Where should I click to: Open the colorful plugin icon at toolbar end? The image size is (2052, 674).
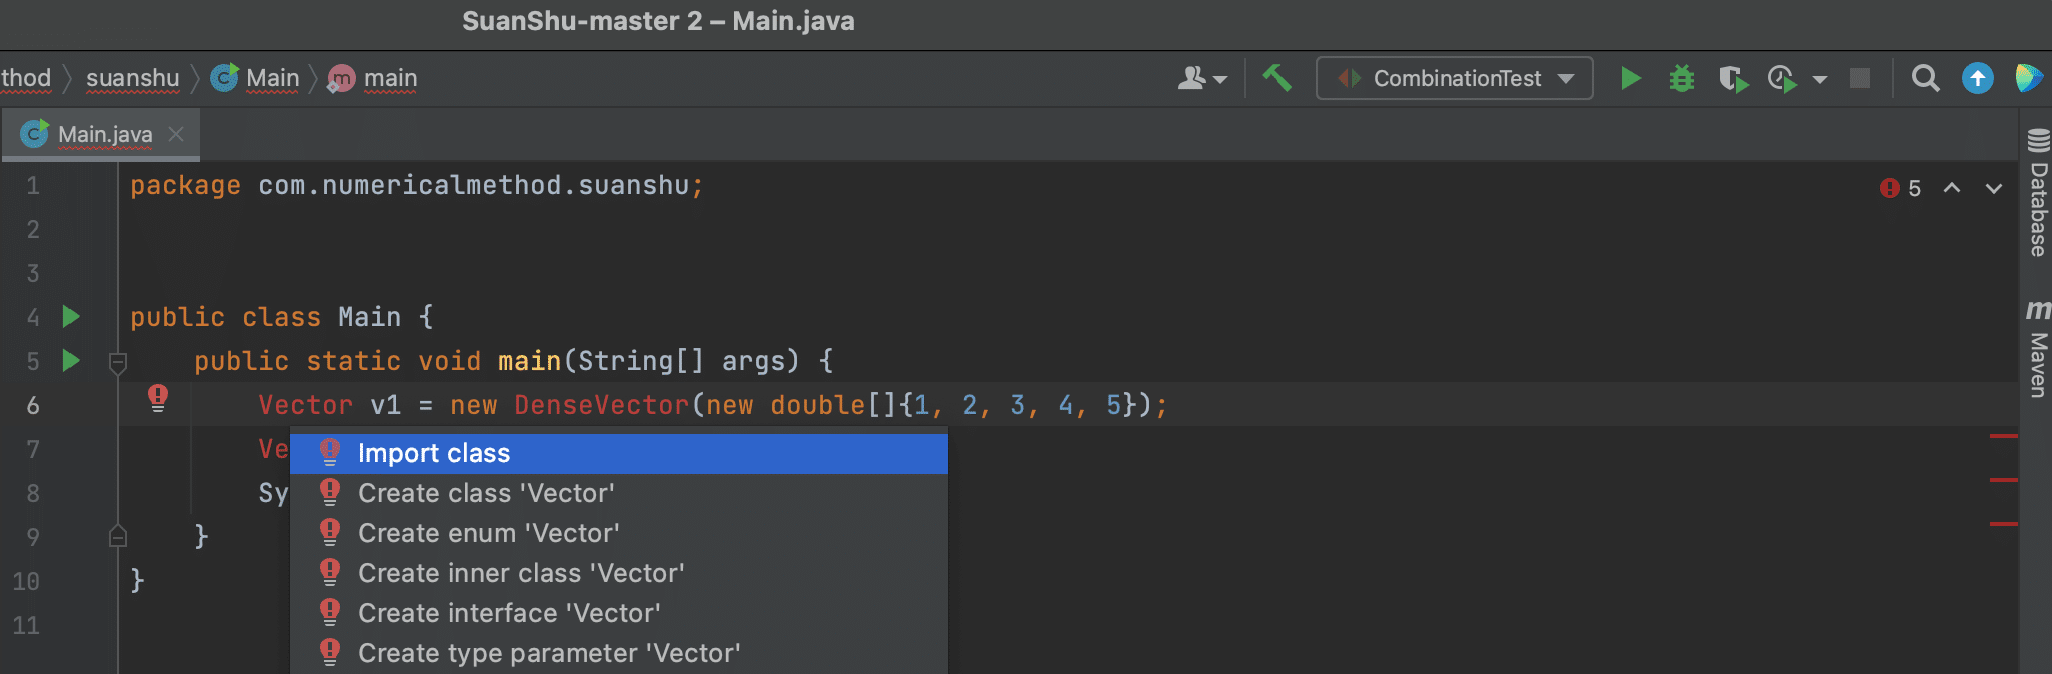[x=2029, y=78]
